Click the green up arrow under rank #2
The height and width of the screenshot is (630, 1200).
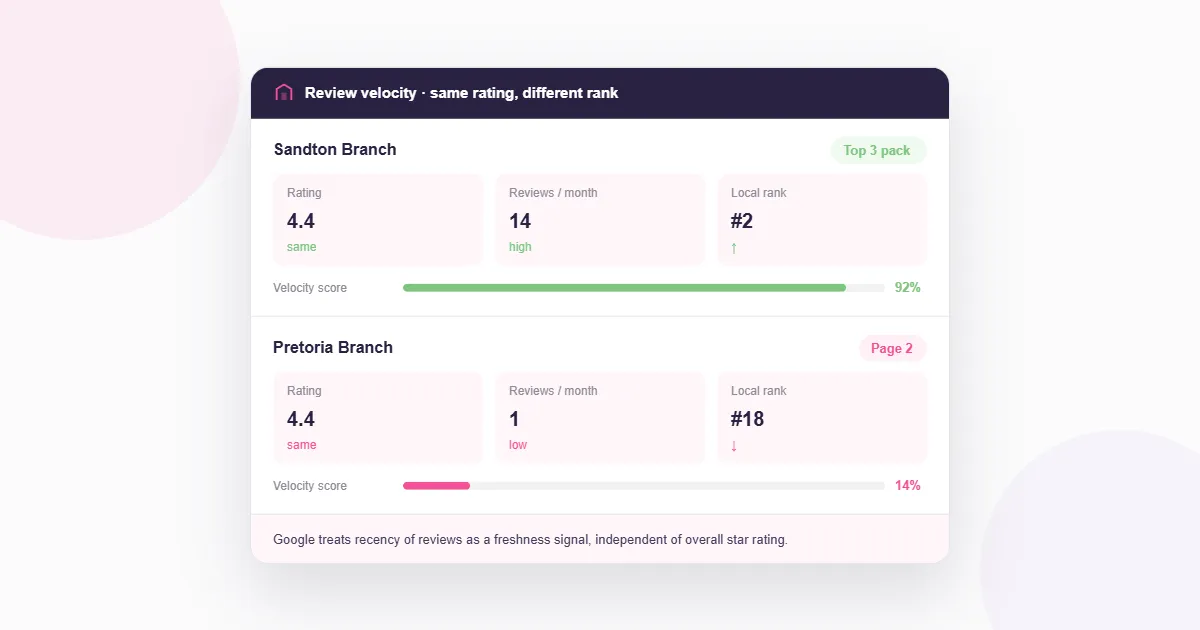click(734, 248)
